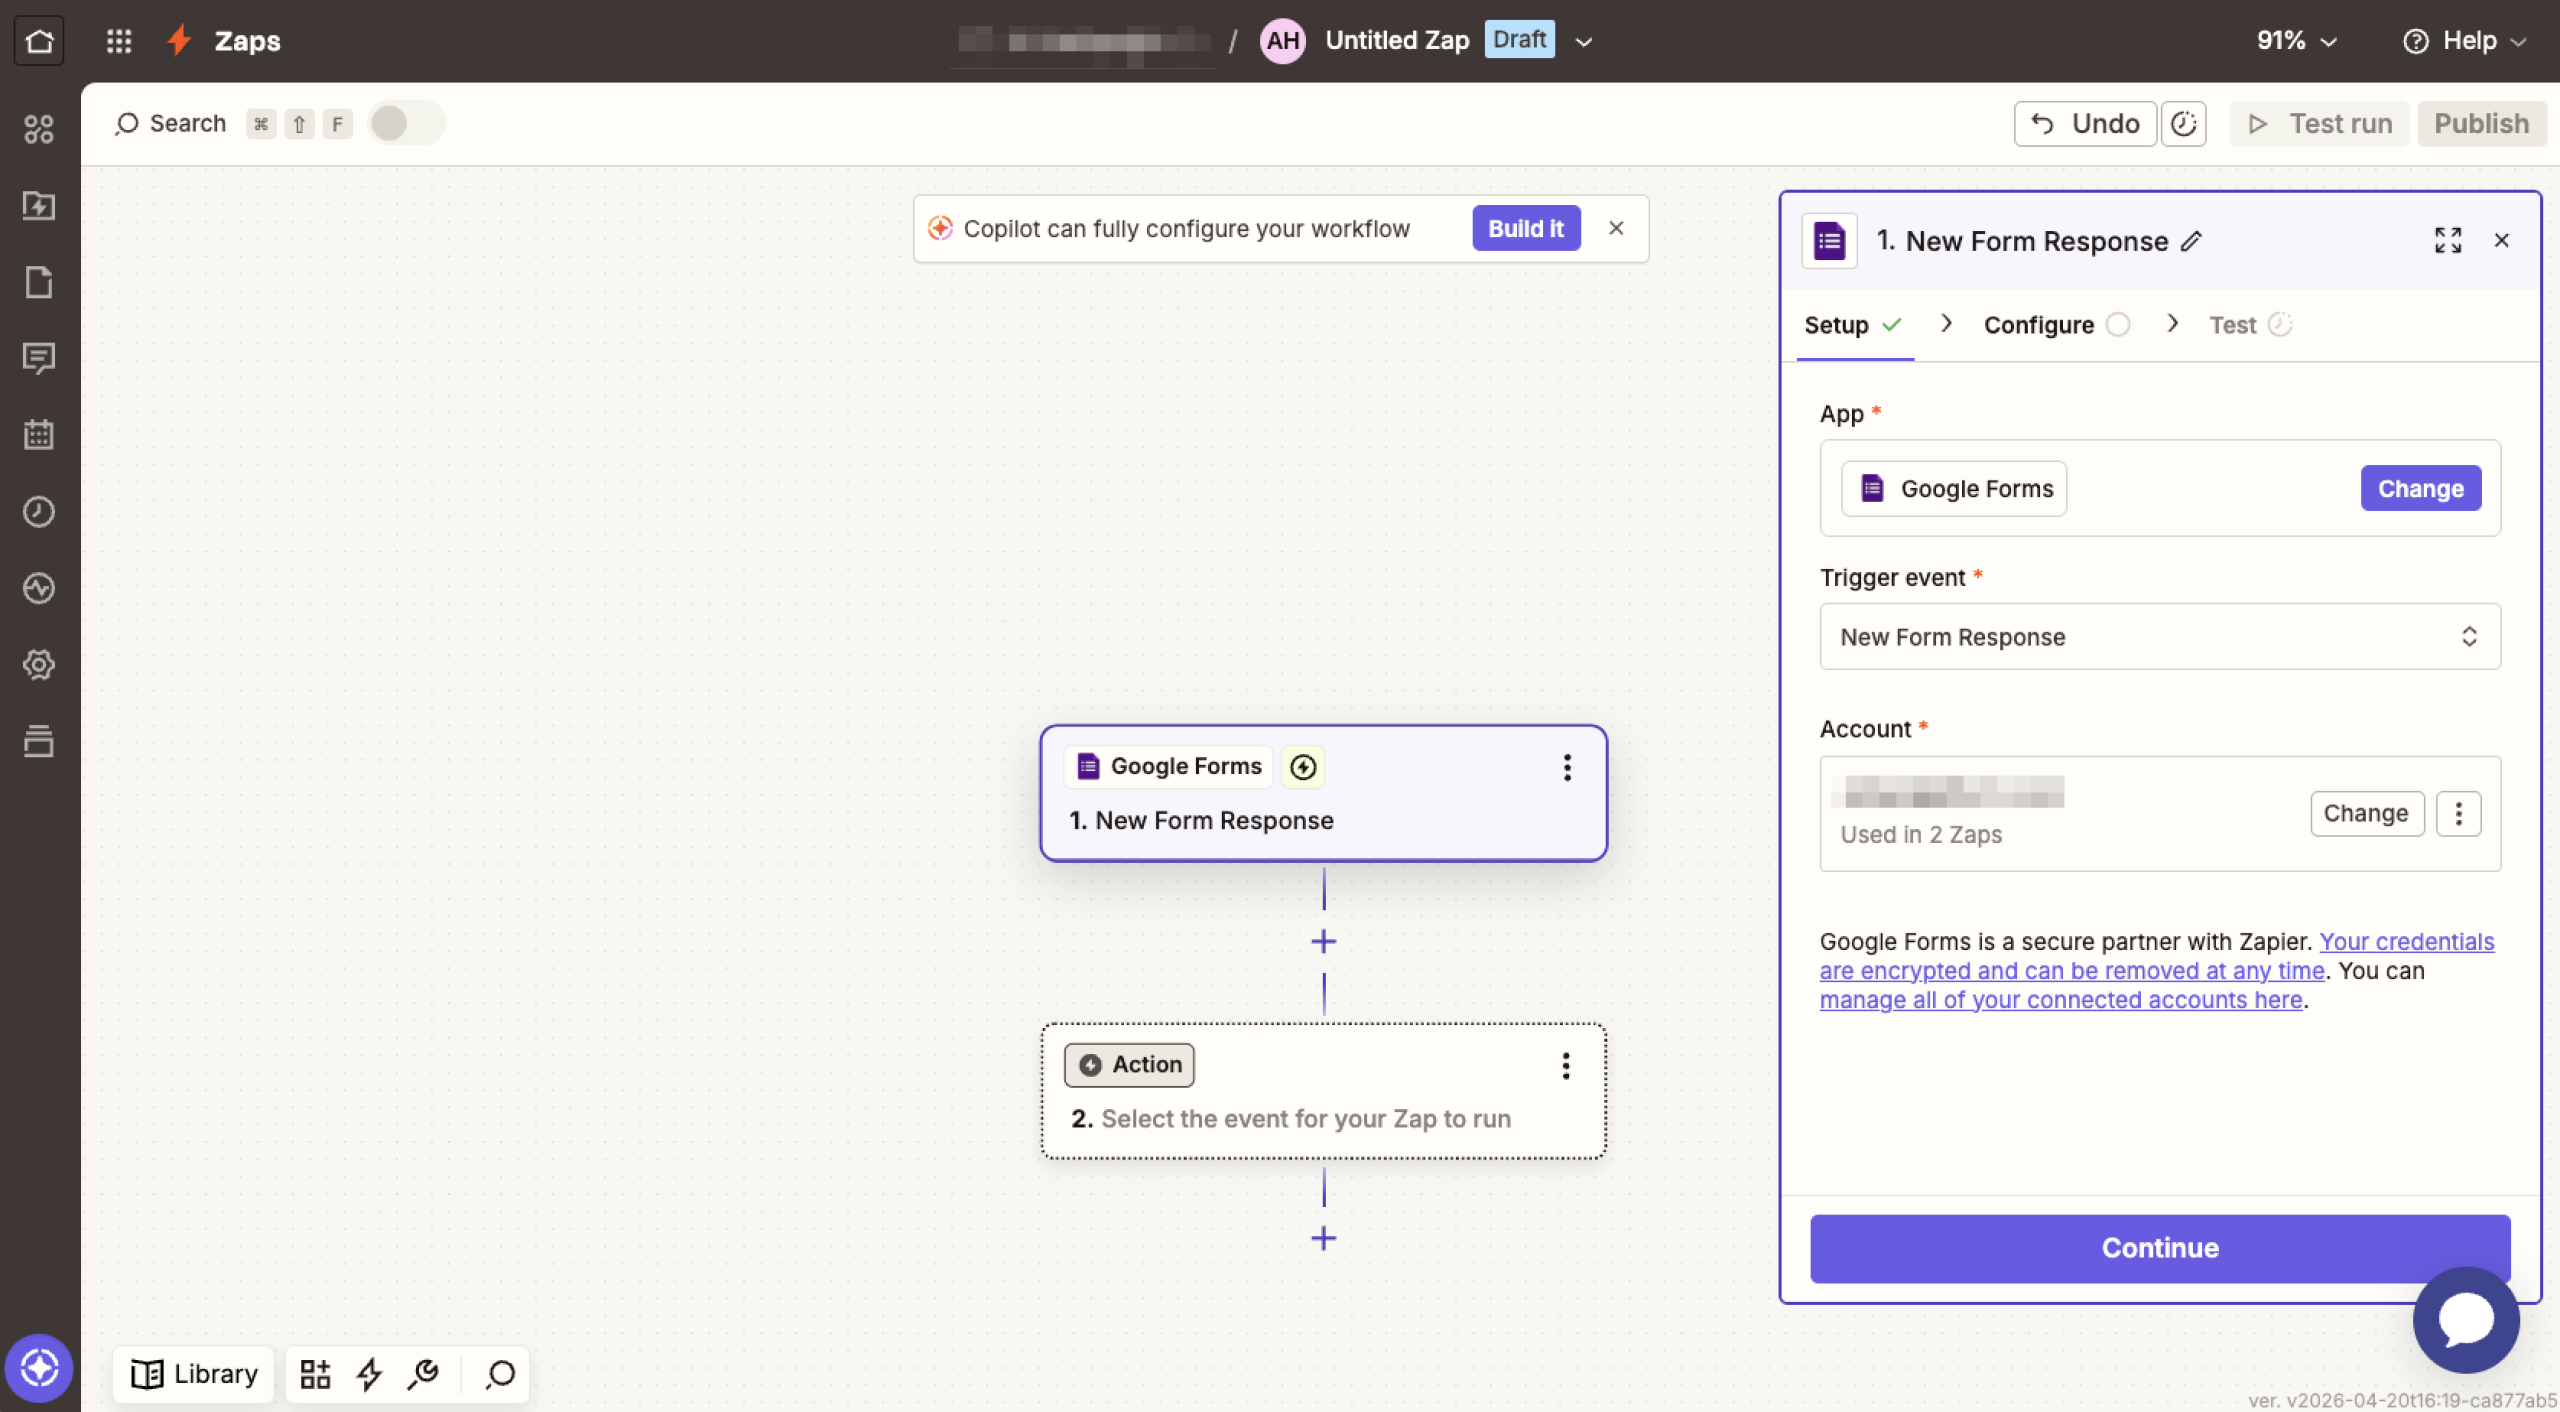Open the zoom level control showing 91%
Image resolution: width=2560 pixels, height=1412 pixels.
coord(2295,40)
